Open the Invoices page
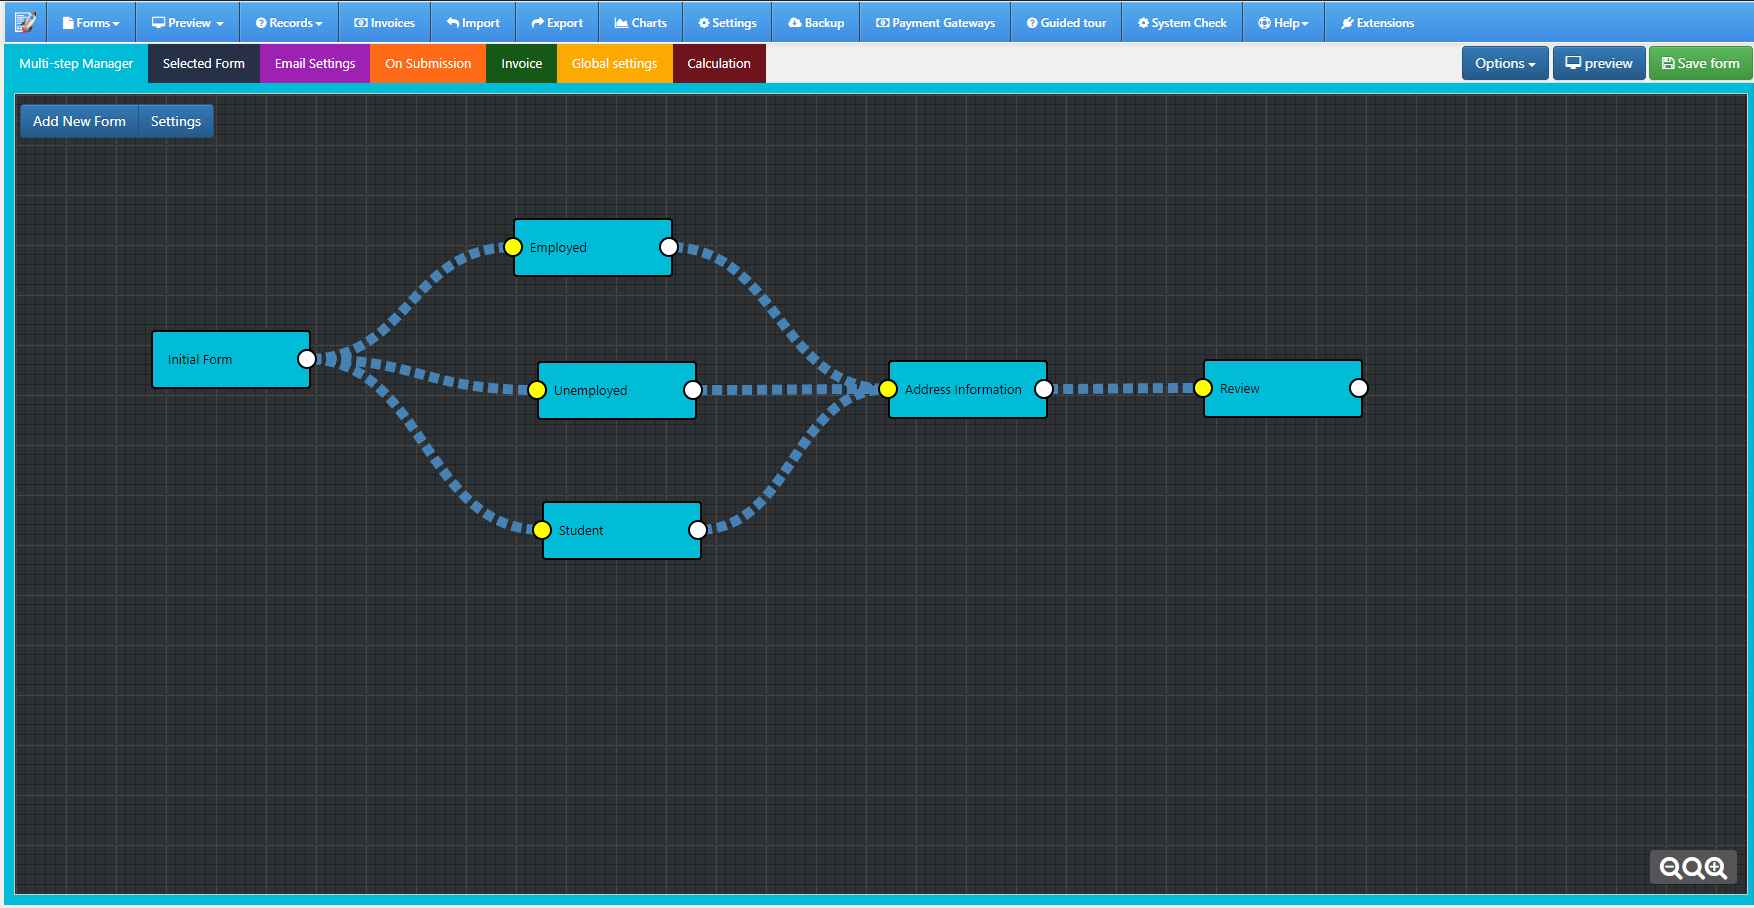 (x=385, y=22)
